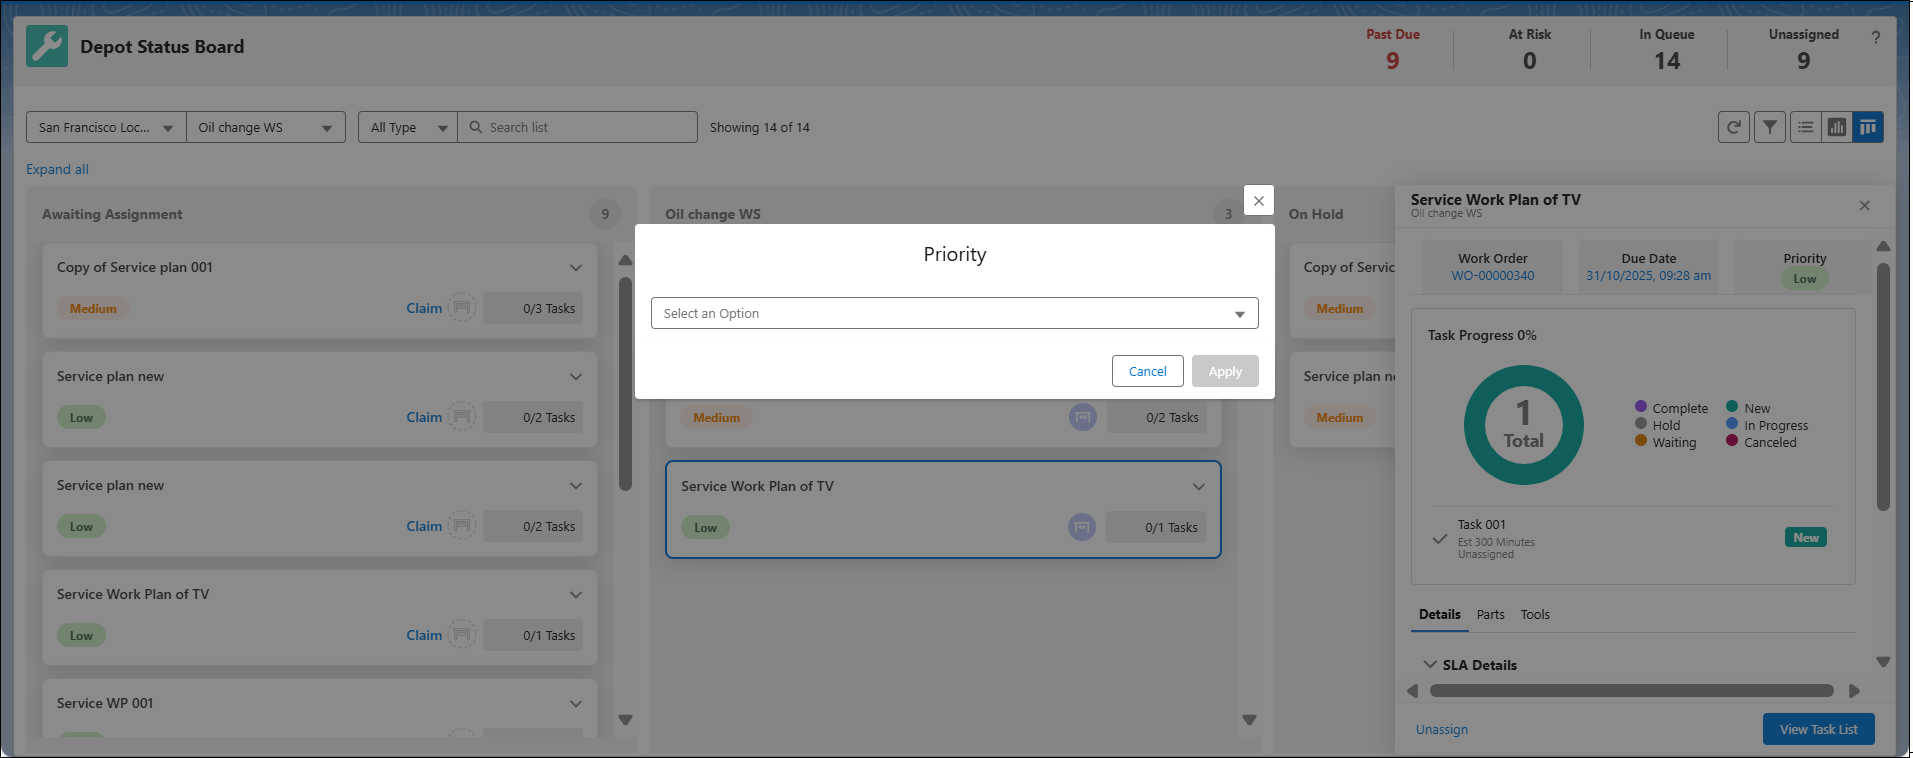This screenshot has width=1913, height=758.
Task: Open the Select an Option priority dropdown
Action: (954, 313)
